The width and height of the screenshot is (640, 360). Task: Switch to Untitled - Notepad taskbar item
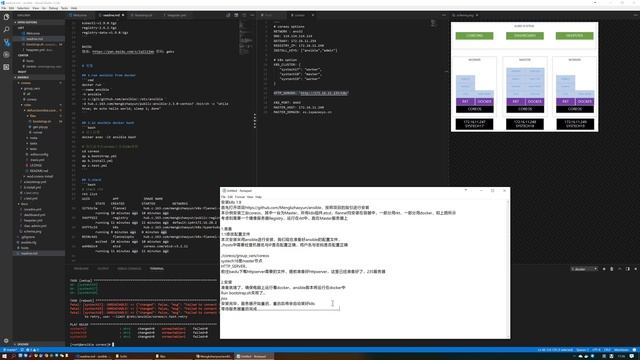[253, 356]
